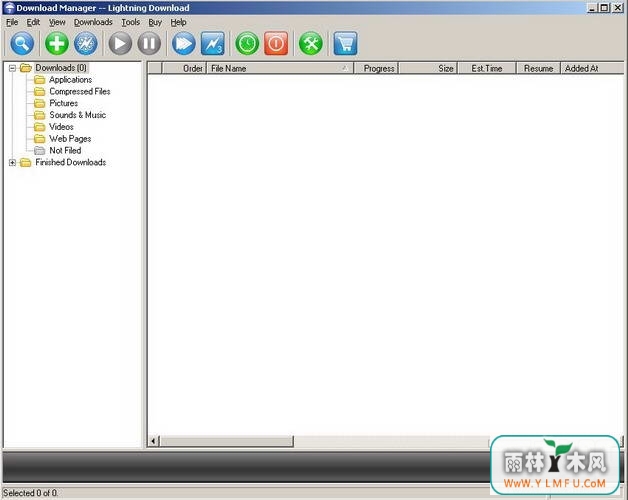
Task: Sort by the Progress column header
Action: click(x=376, y=69)
